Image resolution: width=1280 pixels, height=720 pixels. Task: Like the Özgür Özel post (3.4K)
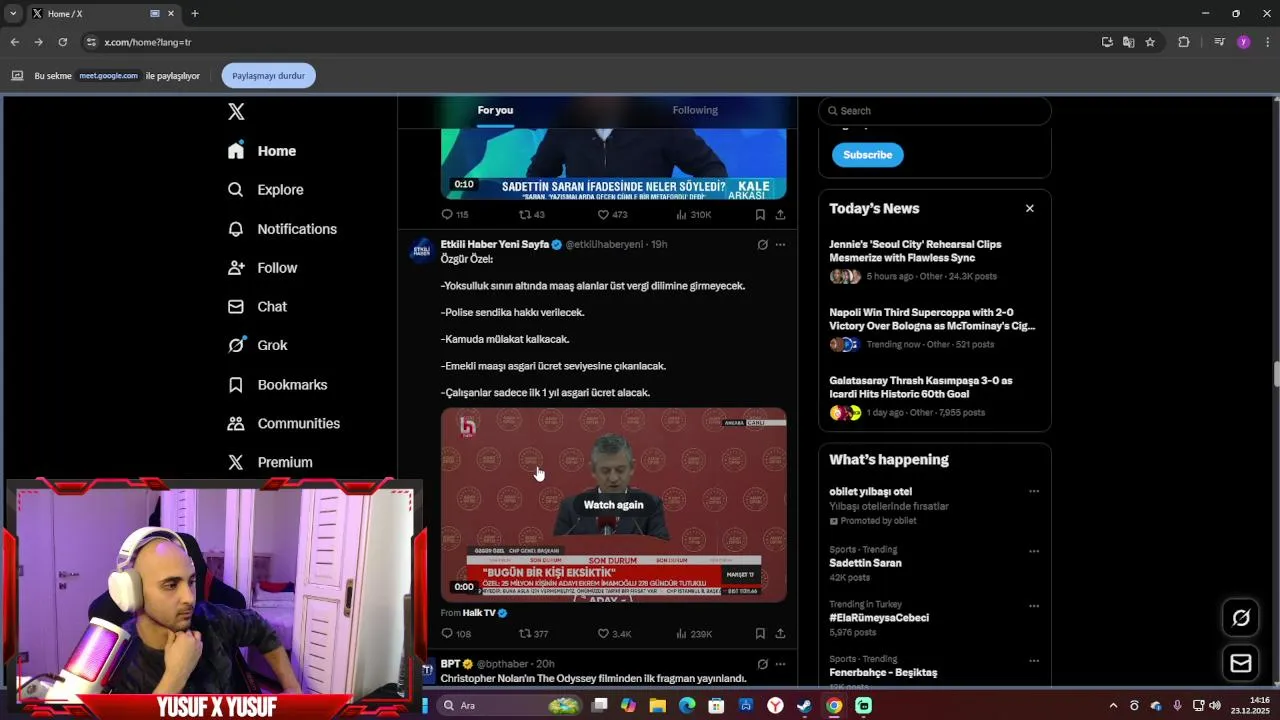coord(614,634)
